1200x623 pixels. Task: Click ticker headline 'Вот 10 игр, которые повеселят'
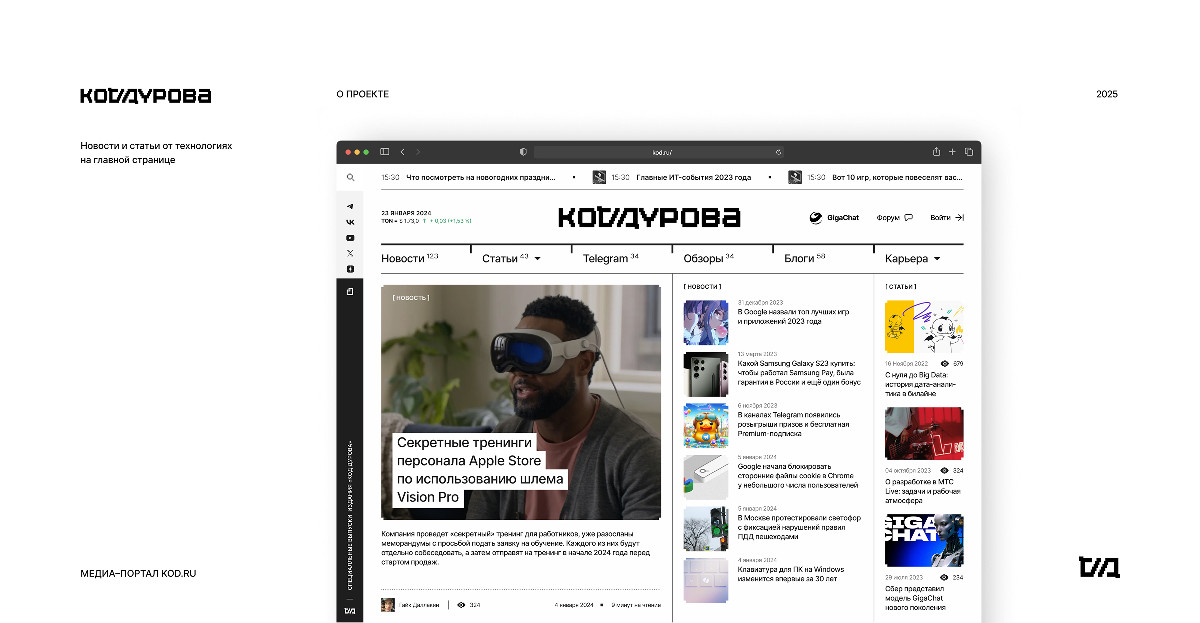click(897, 177)
